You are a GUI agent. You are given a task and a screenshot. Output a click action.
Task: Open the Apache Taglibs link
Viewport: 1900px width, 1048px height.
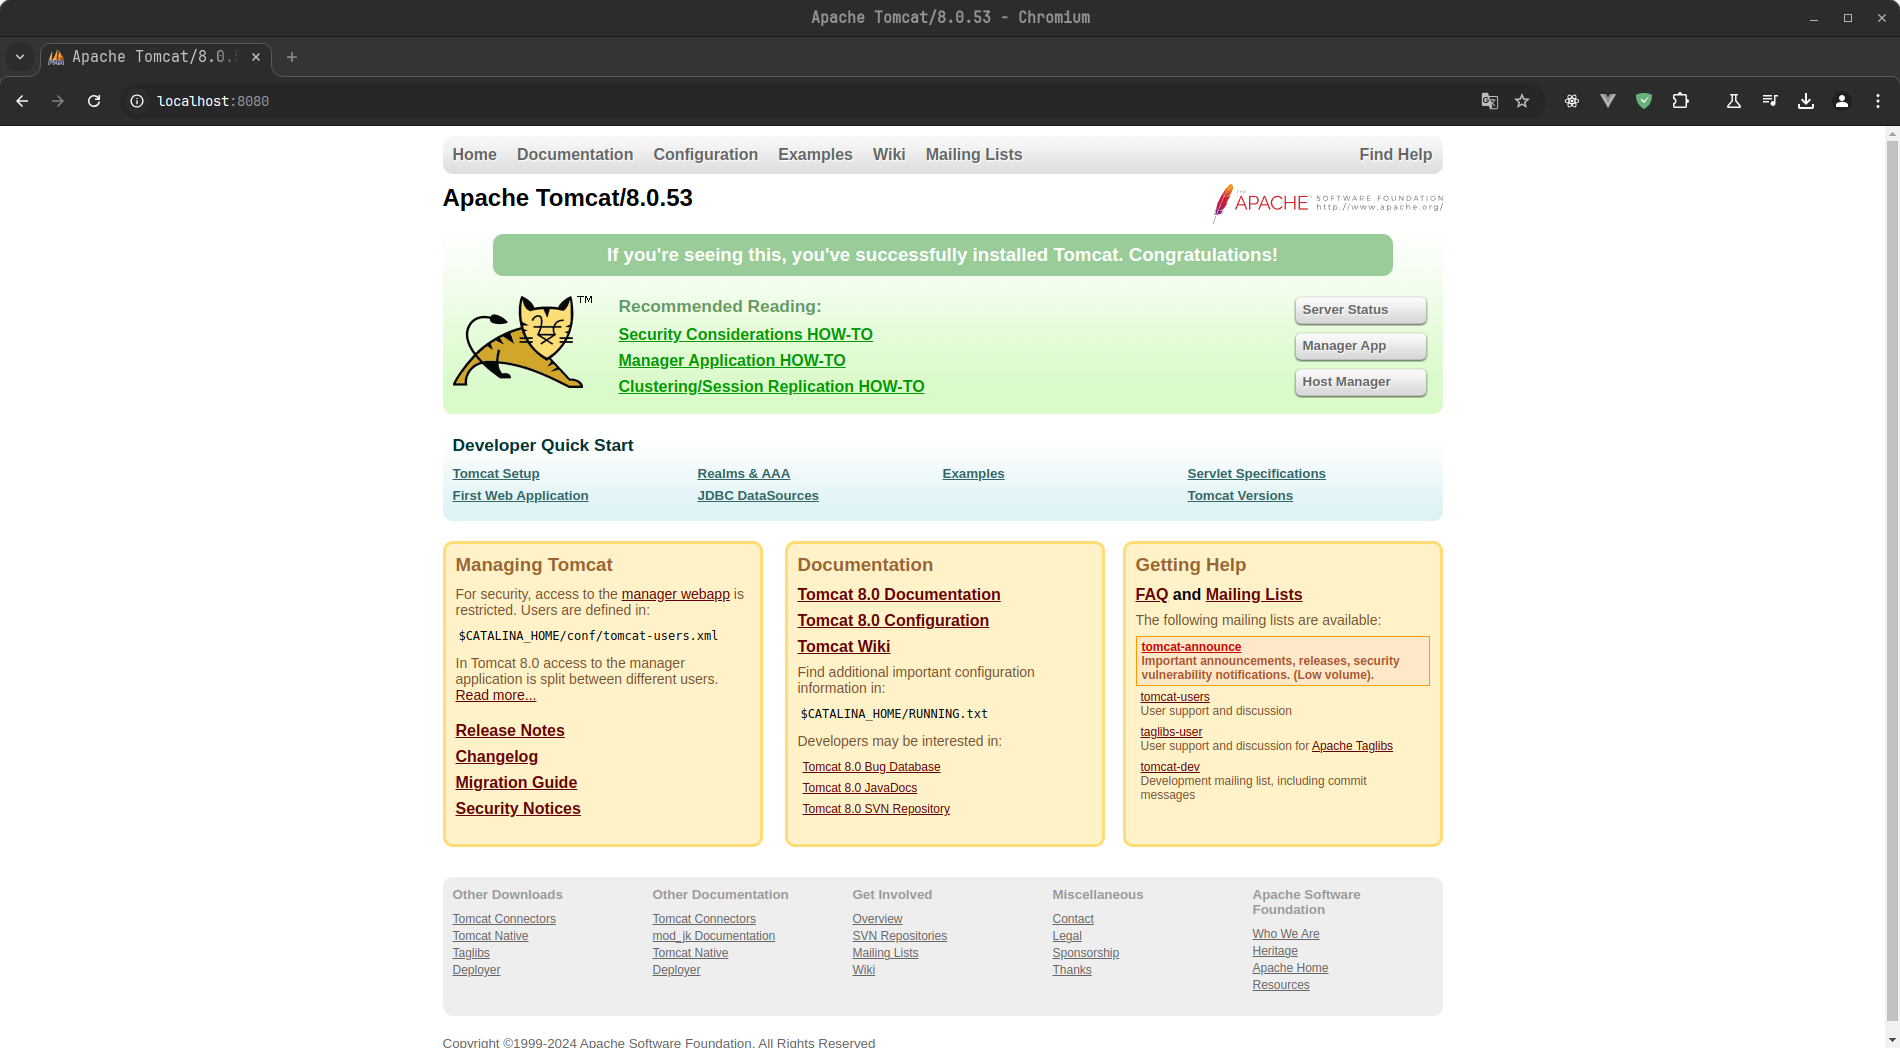pos(1352,746)
